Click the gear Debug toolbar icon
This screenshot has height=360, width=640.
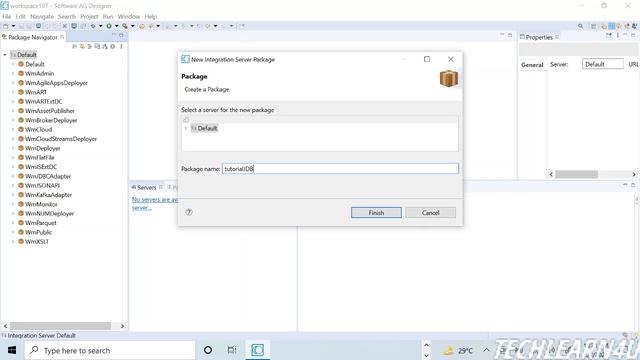(x=93, y=26)
